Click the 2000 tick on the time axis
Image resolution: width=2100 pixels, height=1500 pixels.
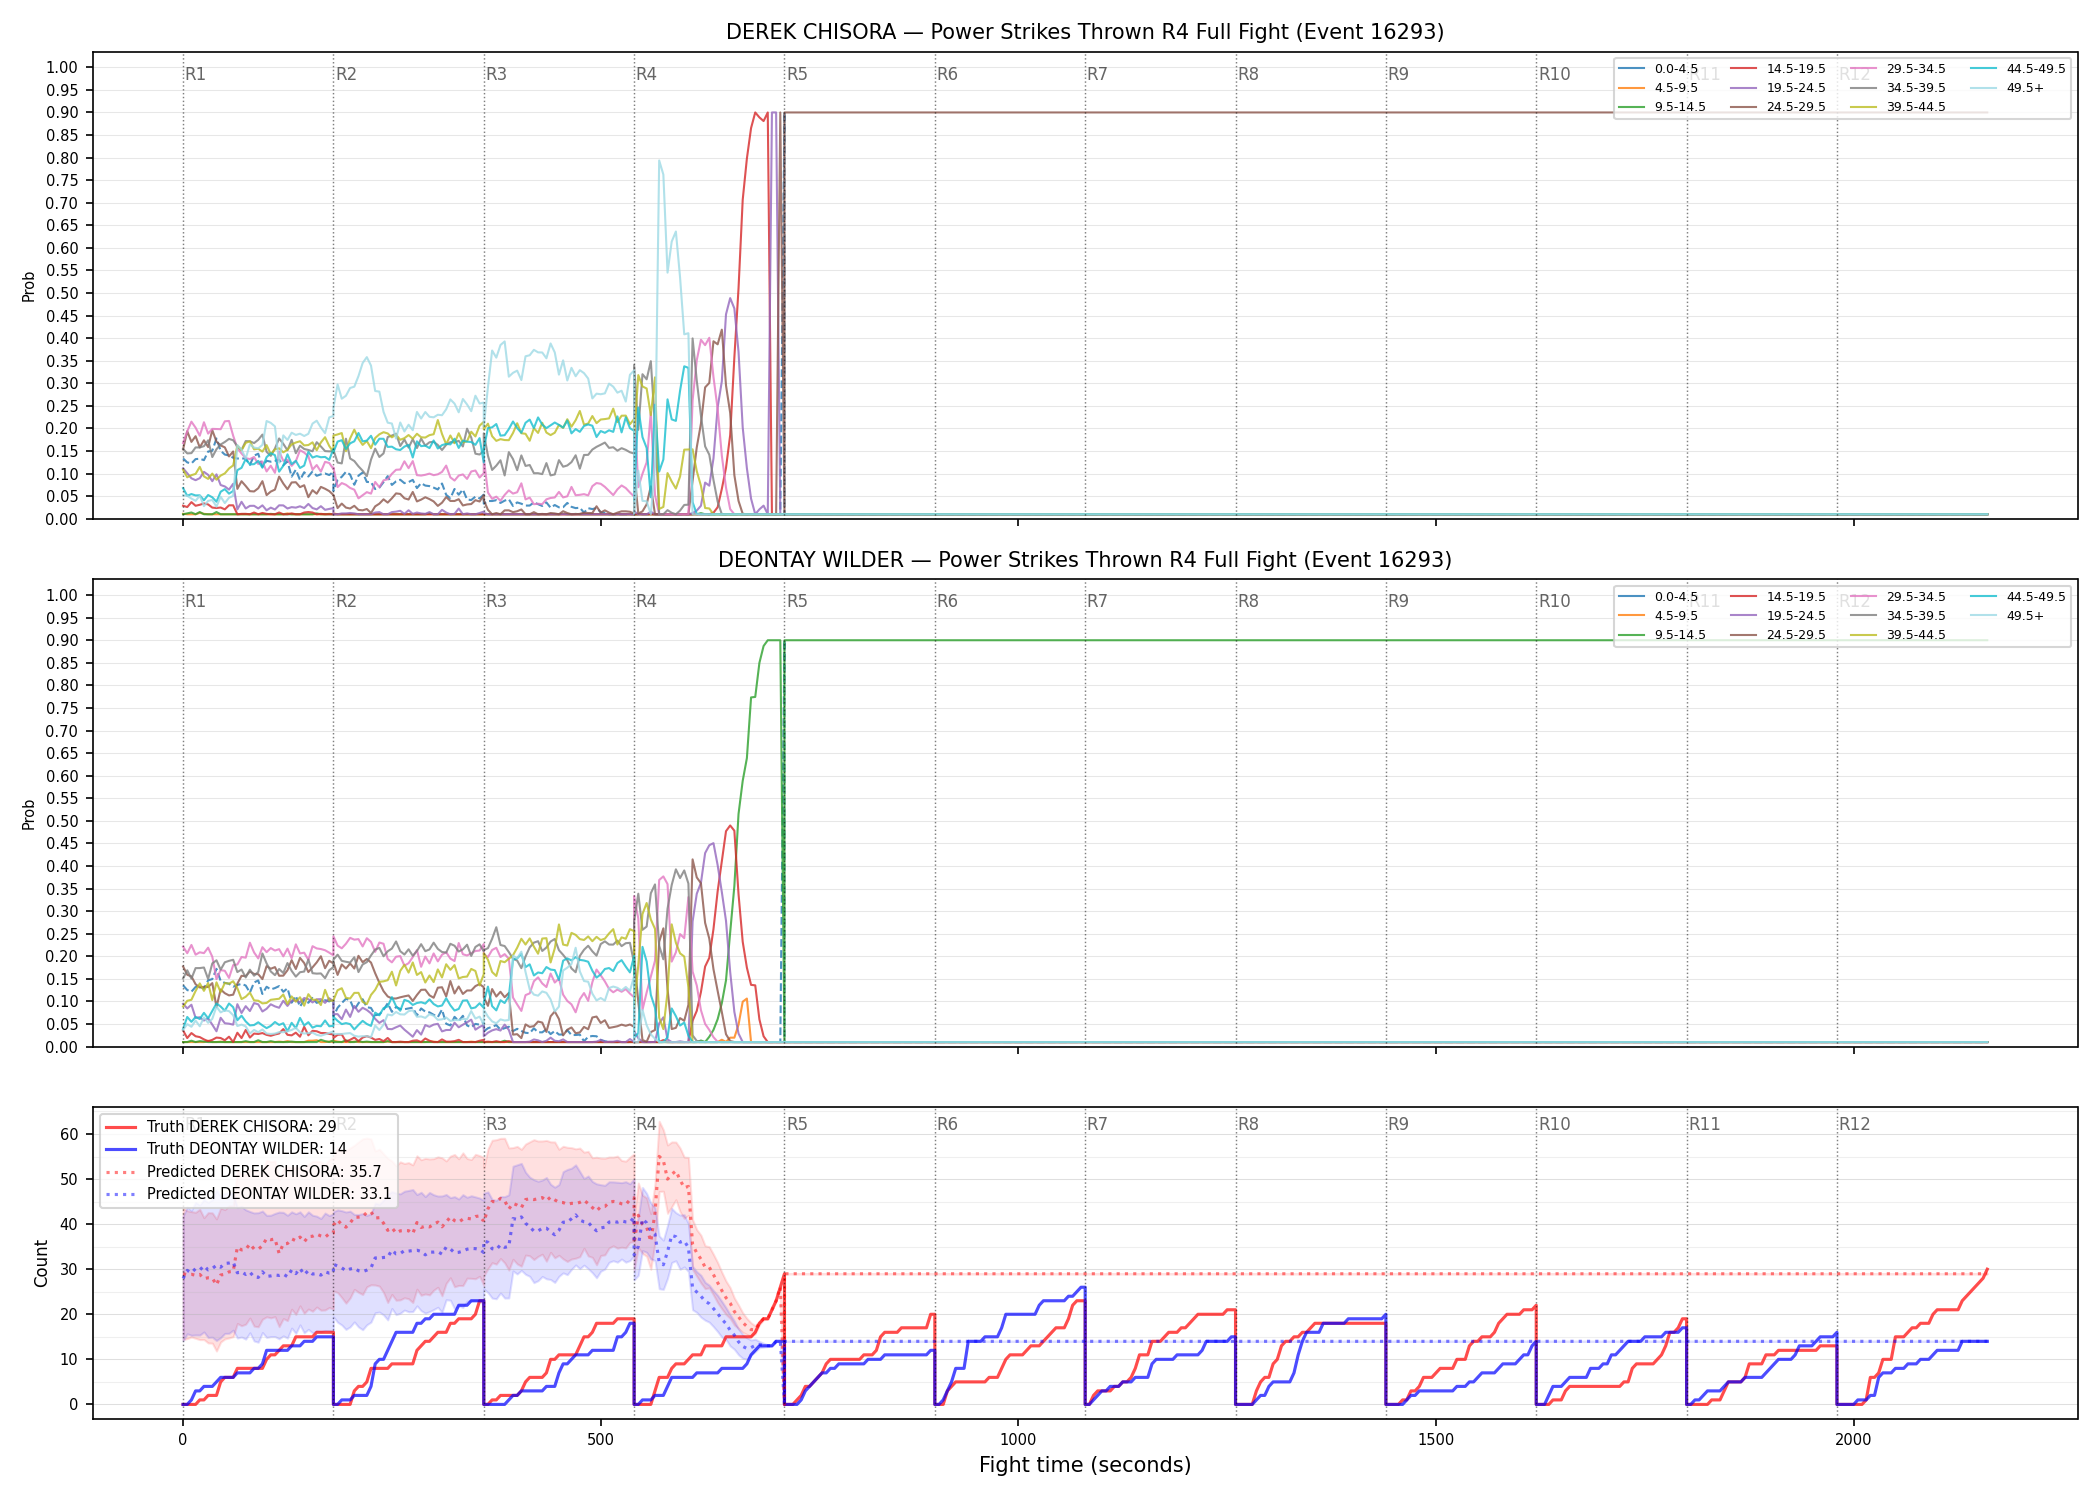click(1853, 1440)
